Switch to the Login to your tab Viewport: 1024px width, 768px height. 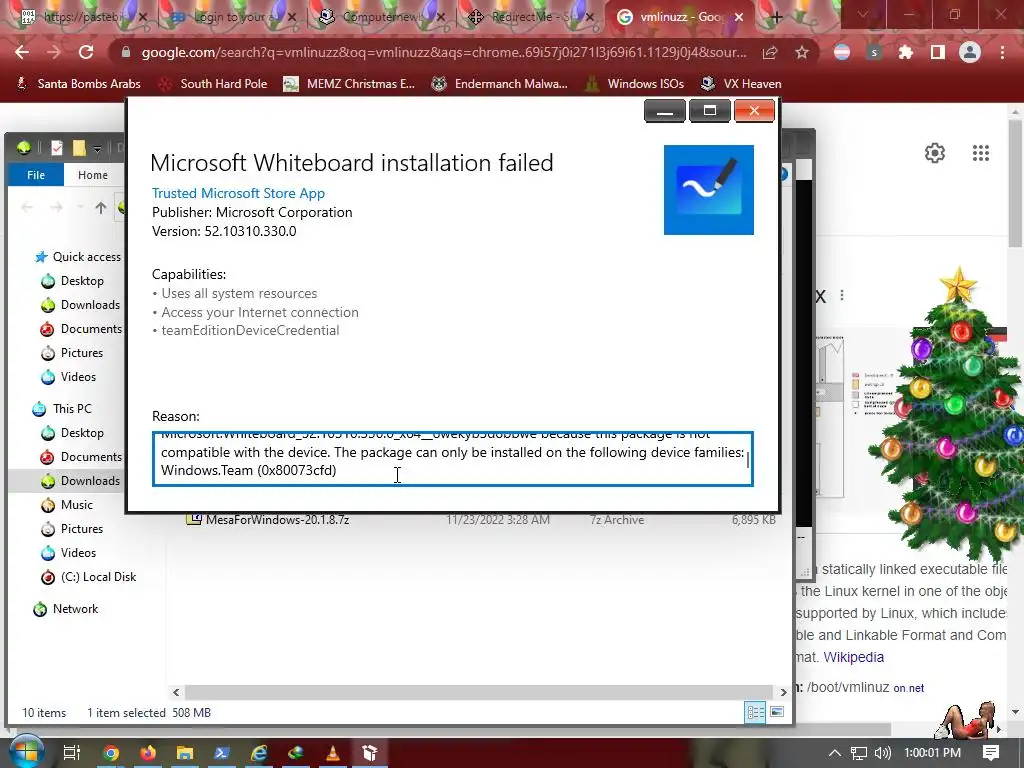[231, 17]
